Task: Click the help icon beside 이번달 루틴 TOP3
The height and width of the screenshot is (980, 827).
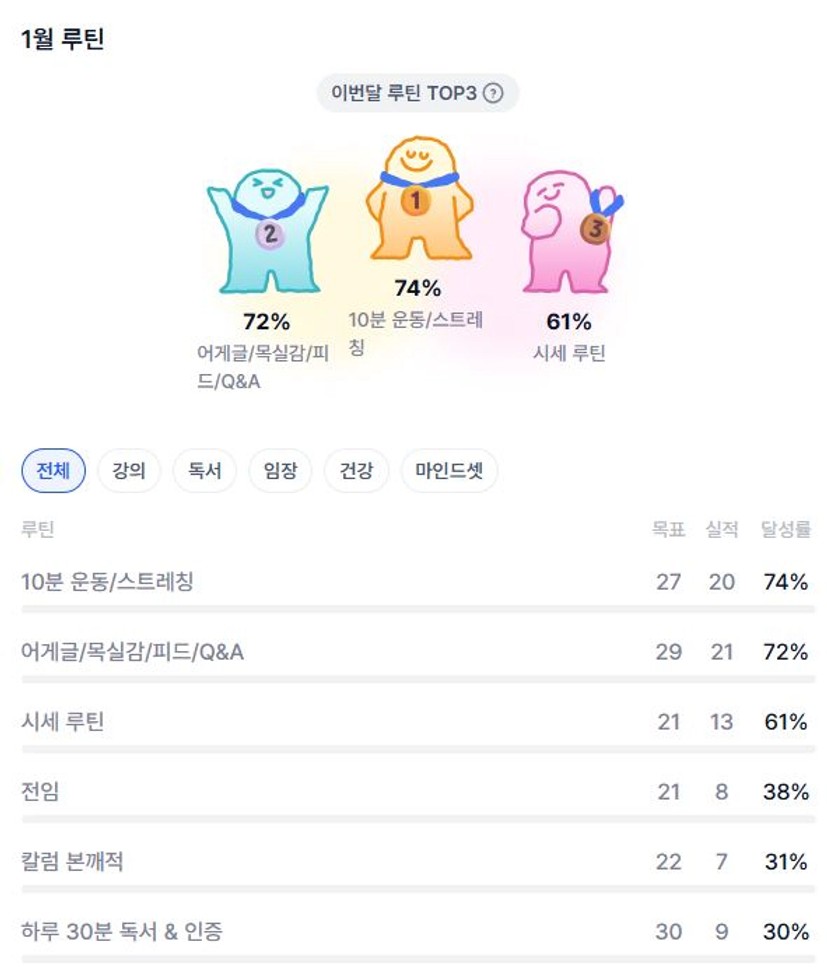Action: pos(492,93)
